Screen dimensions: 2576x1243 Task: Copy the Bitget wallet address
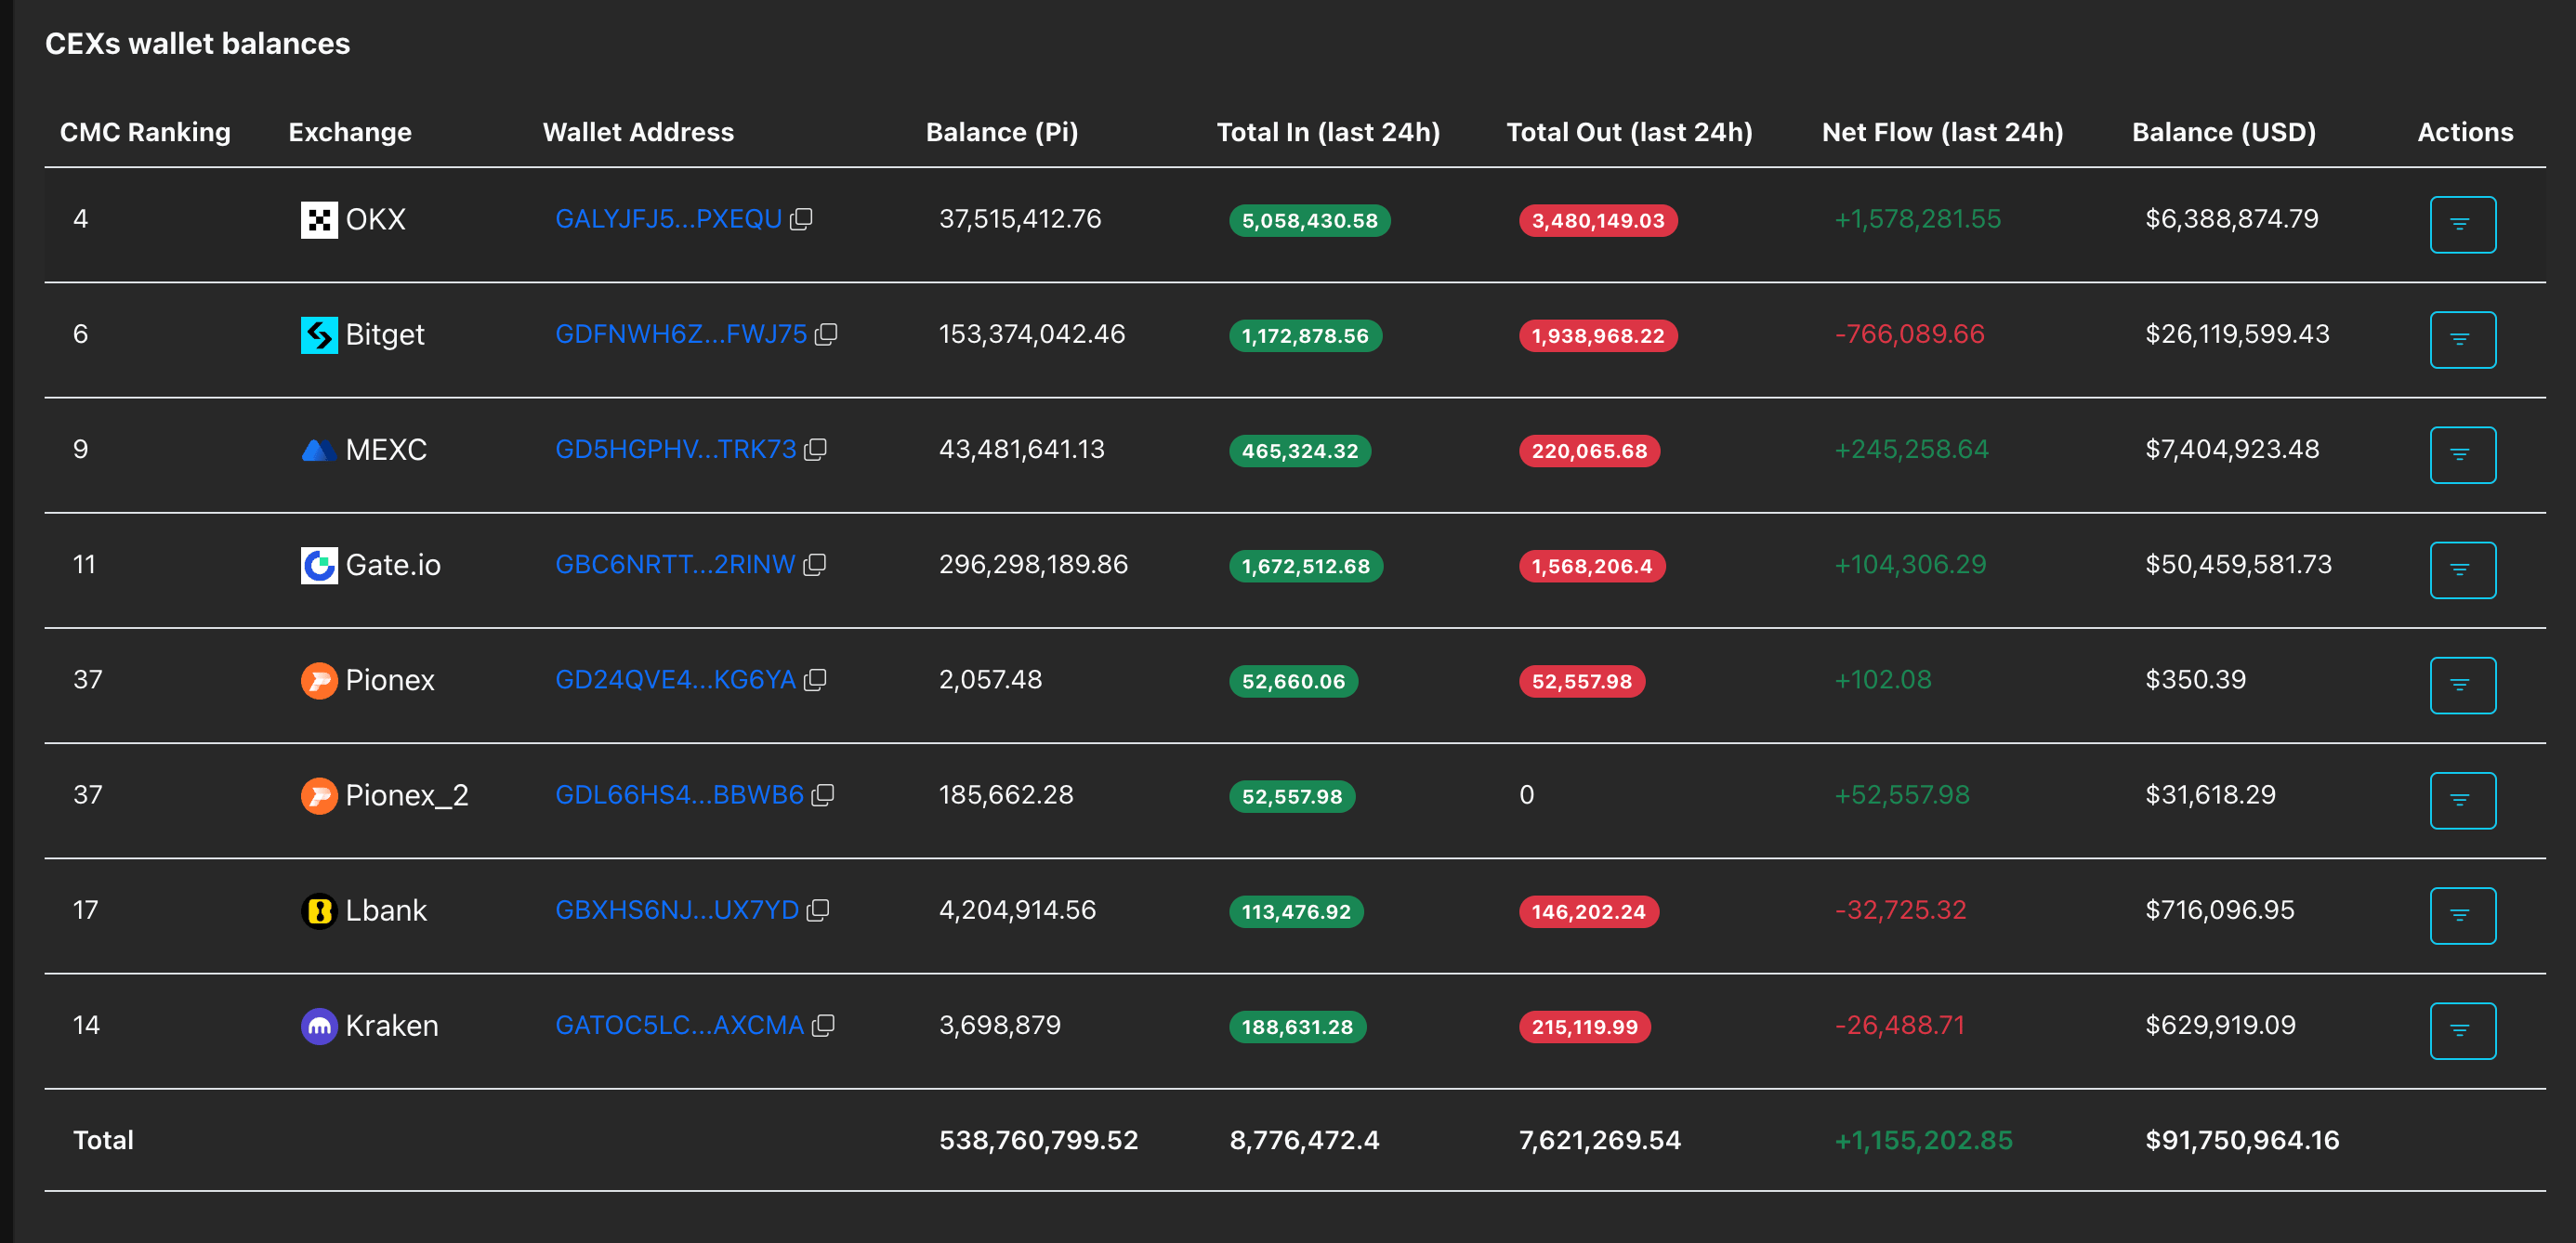point(826,334)
